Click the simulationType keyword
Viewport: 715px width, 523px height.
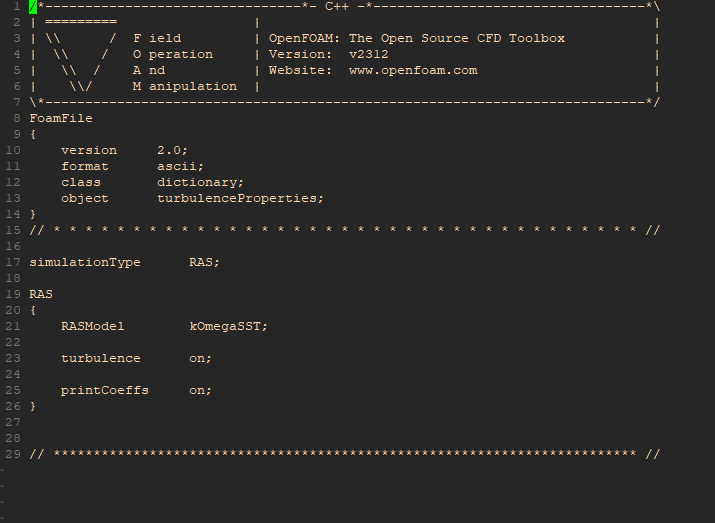click(x=85, y=262)
